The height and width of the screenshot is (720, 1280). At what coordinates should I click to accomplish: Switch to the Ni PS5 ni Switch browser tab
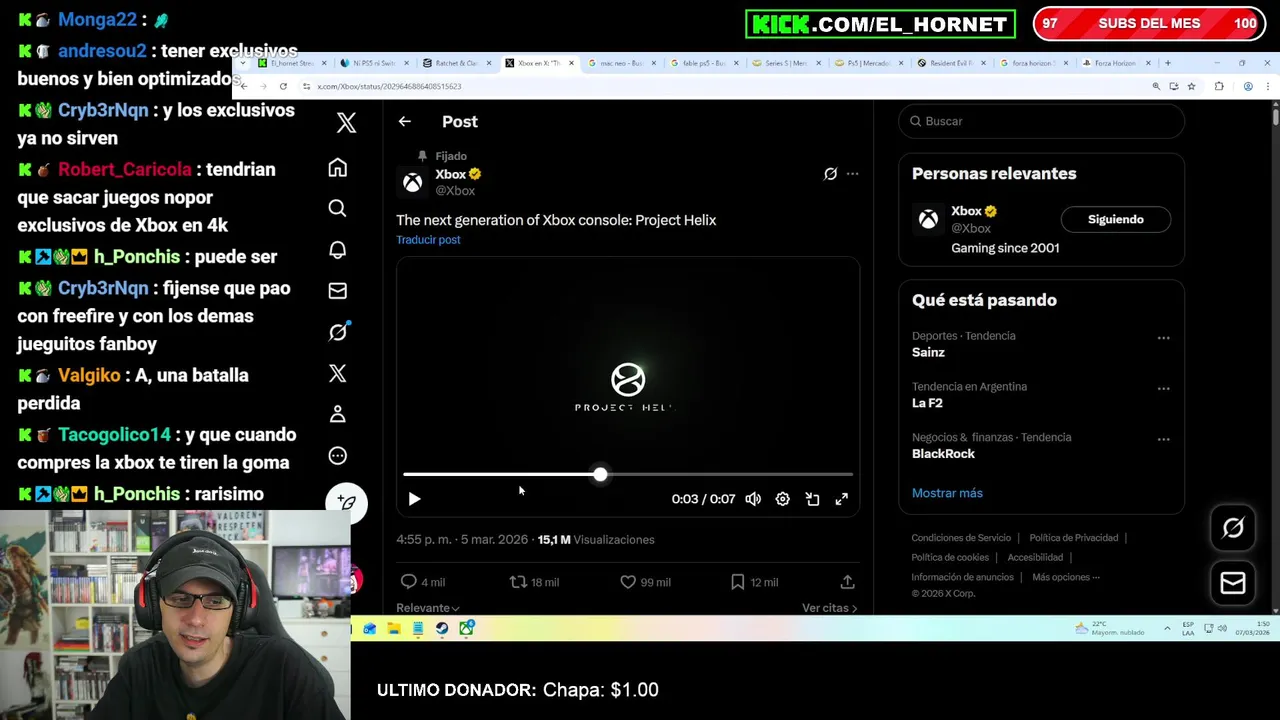(x=374, y=63)
